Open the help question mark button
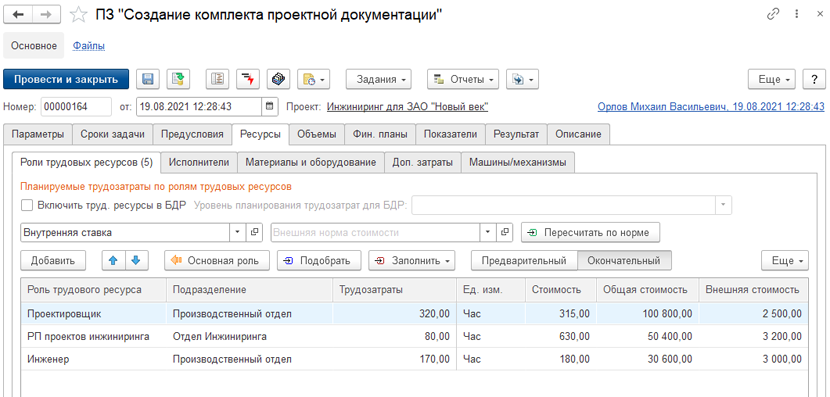The width and height of the screenshot is (830, 397). pyautogui.click(x=814, y=79)
